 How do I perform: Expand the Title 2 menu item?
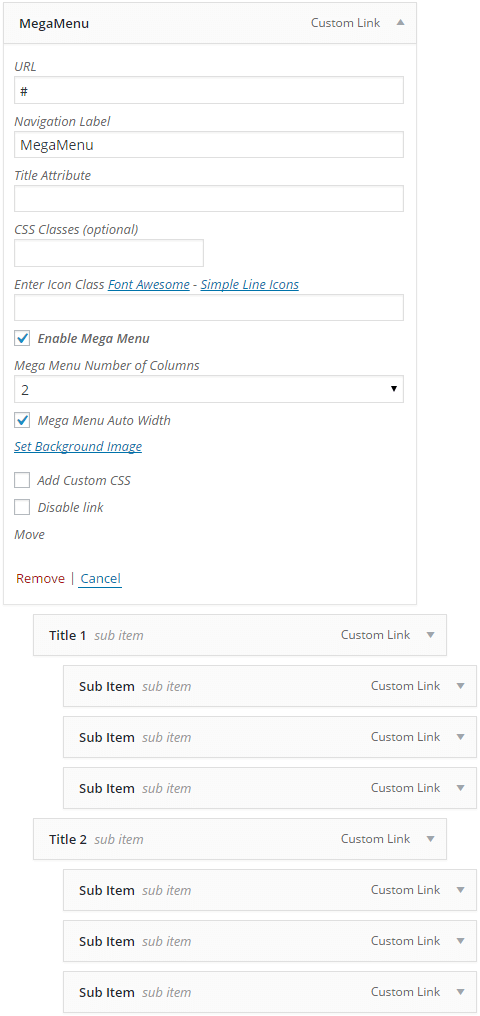[431, 839]
